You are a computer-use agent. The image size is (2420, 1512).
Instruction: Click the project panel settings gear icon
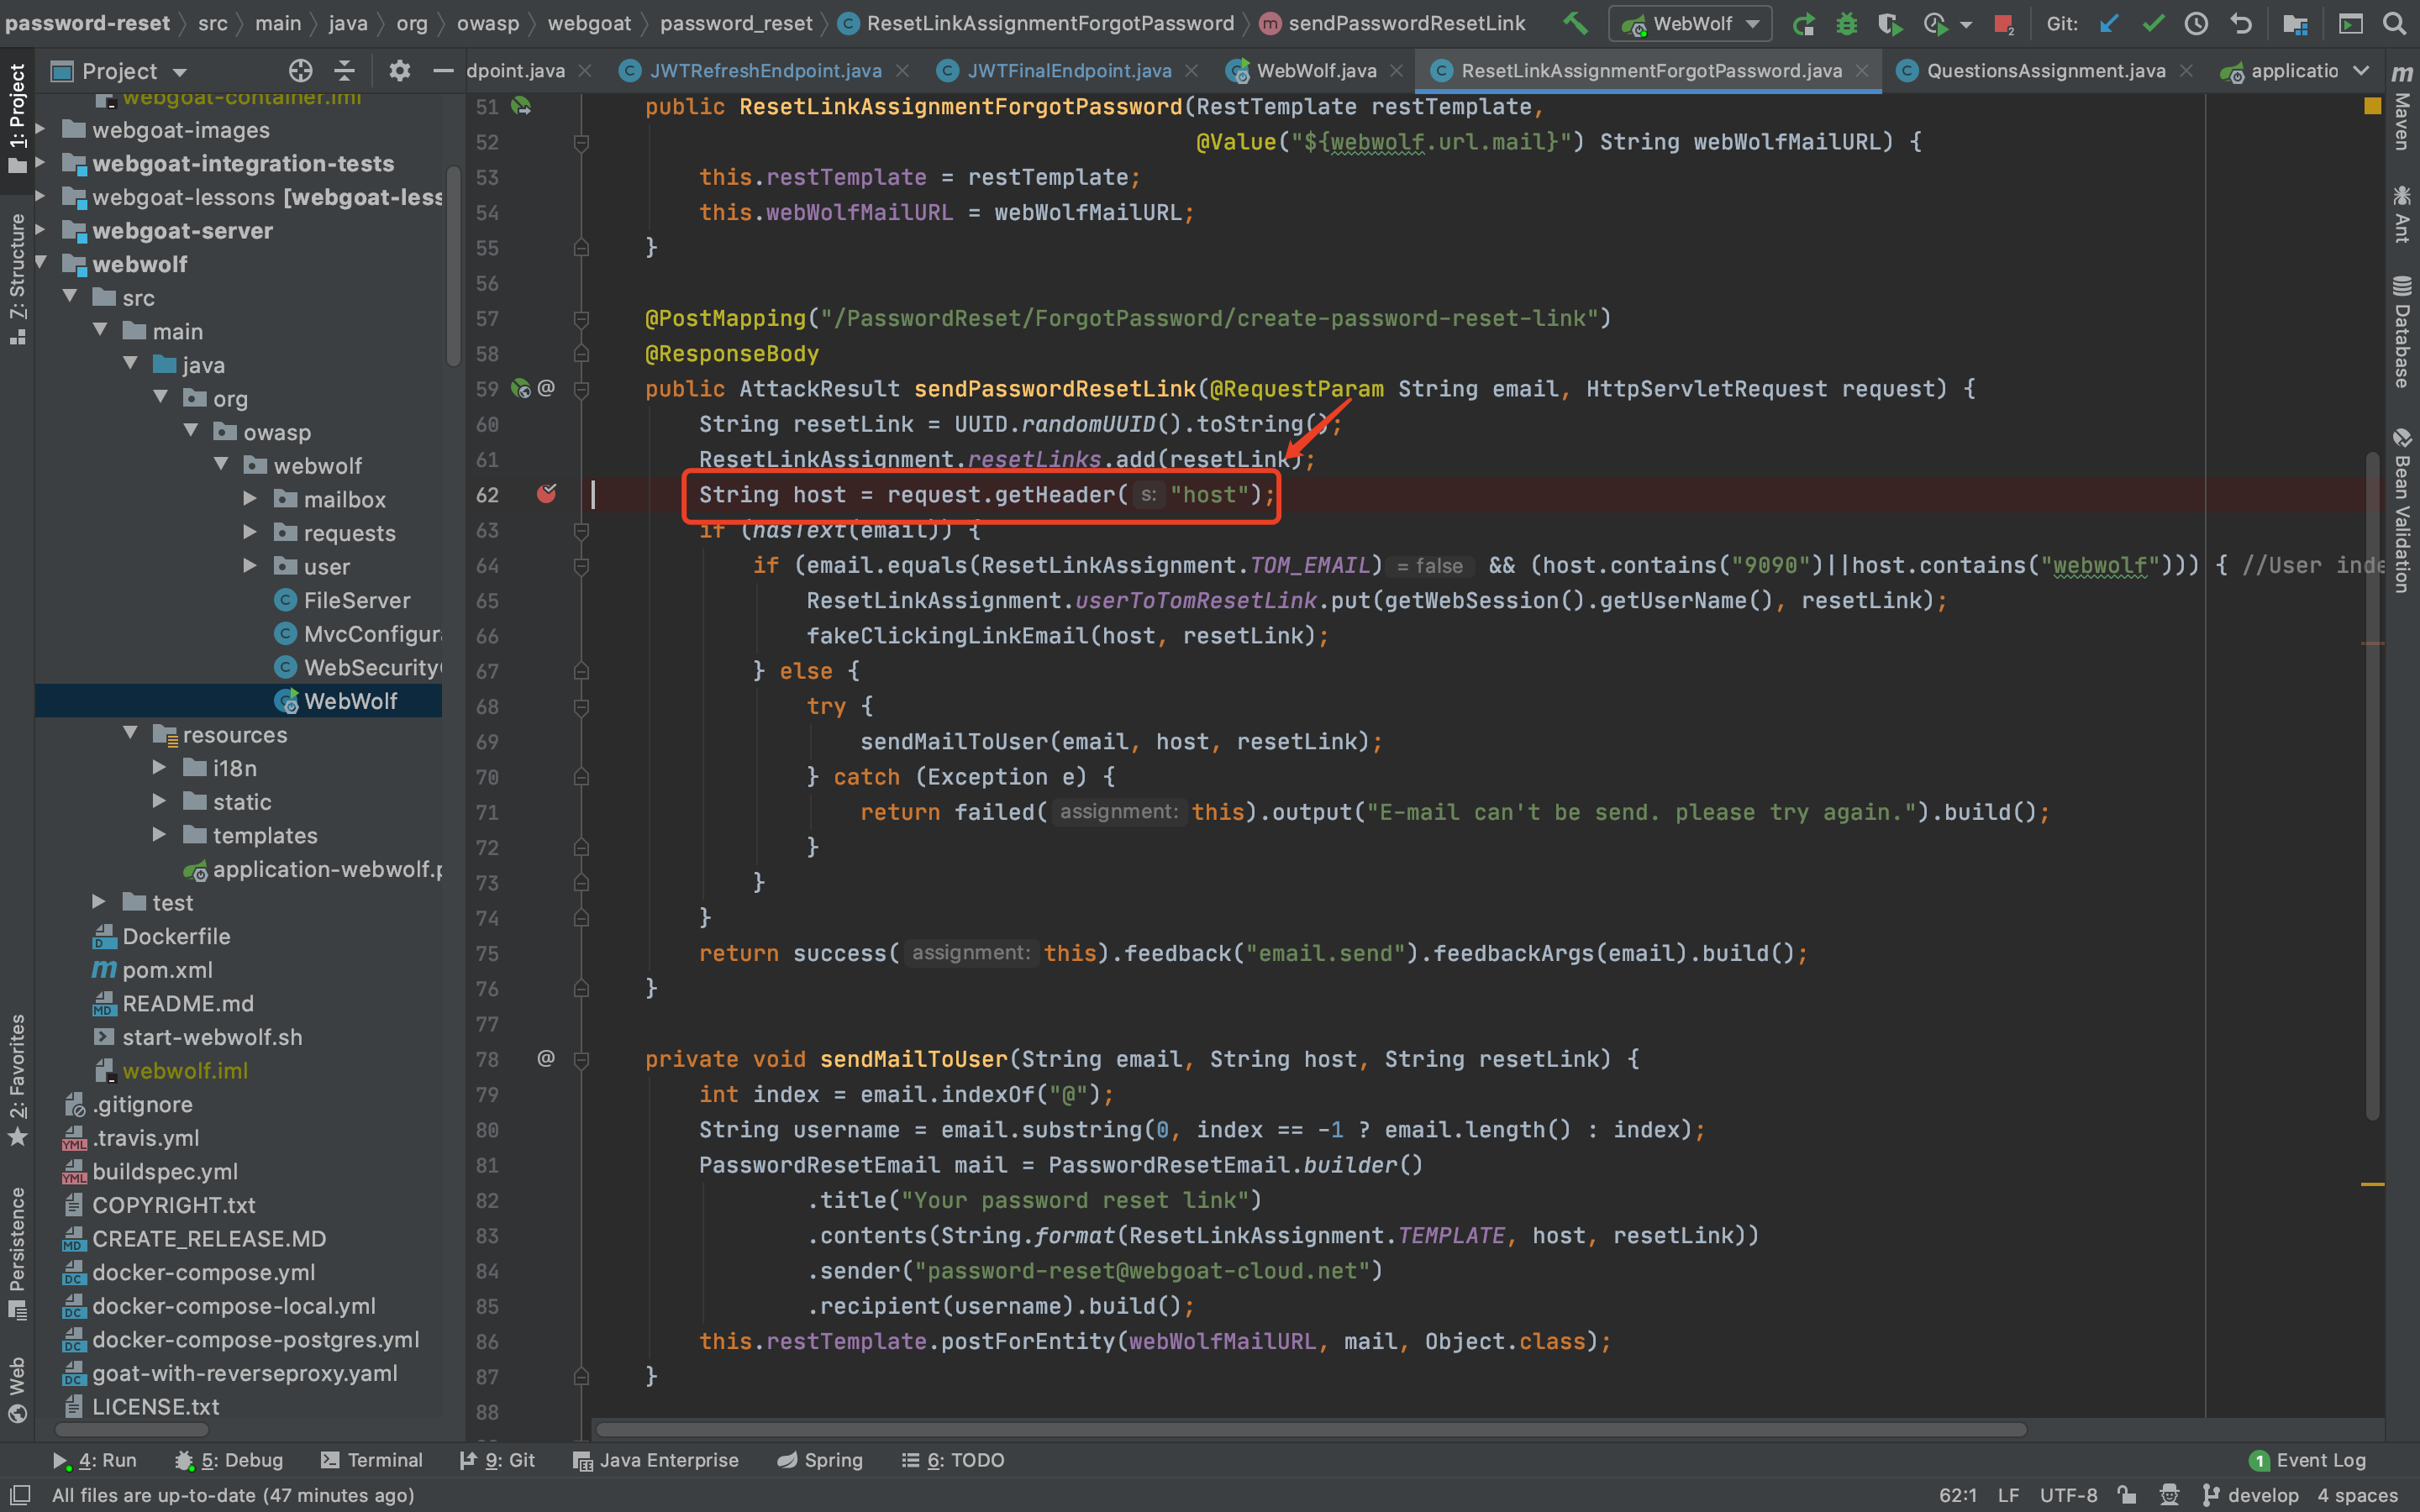pyautogui.click(x=399, y=71)
